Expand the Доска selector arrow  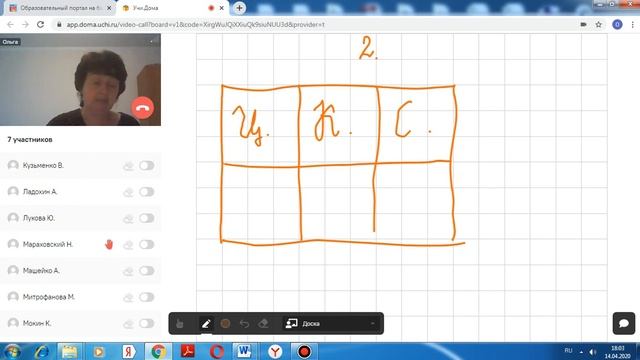pos(372,324)
